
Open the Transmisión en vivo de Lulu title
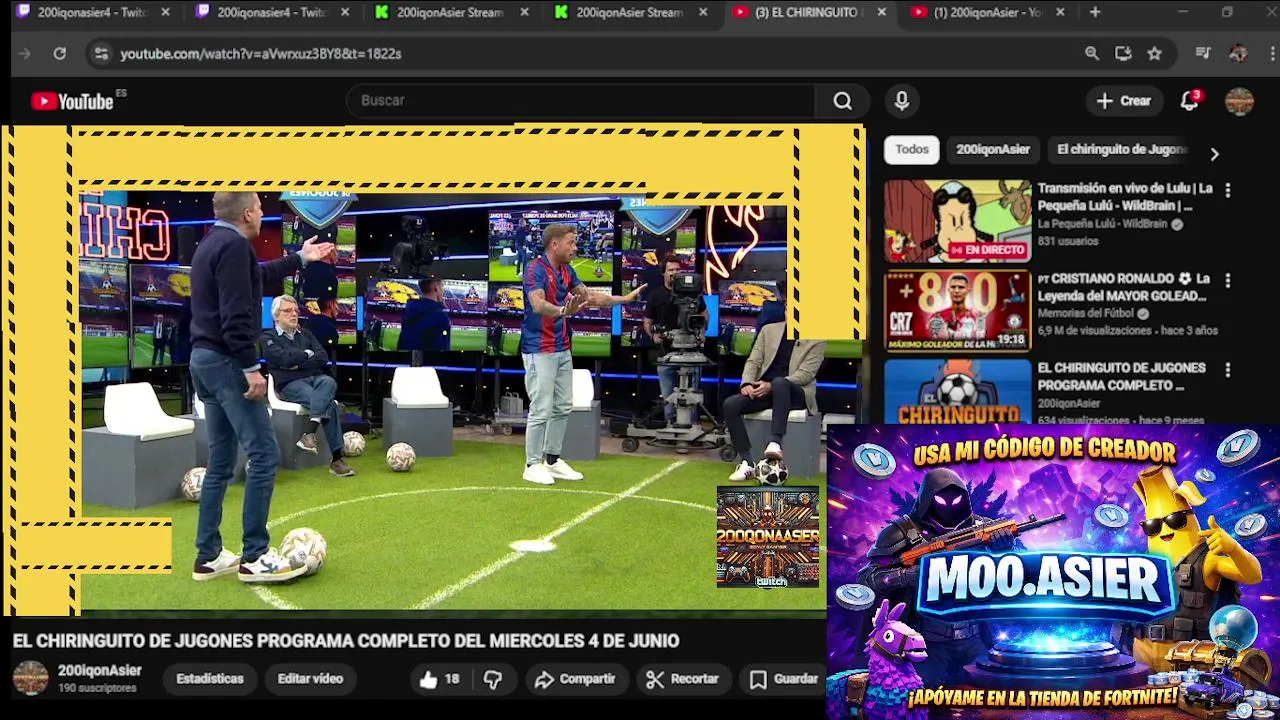1125,197
